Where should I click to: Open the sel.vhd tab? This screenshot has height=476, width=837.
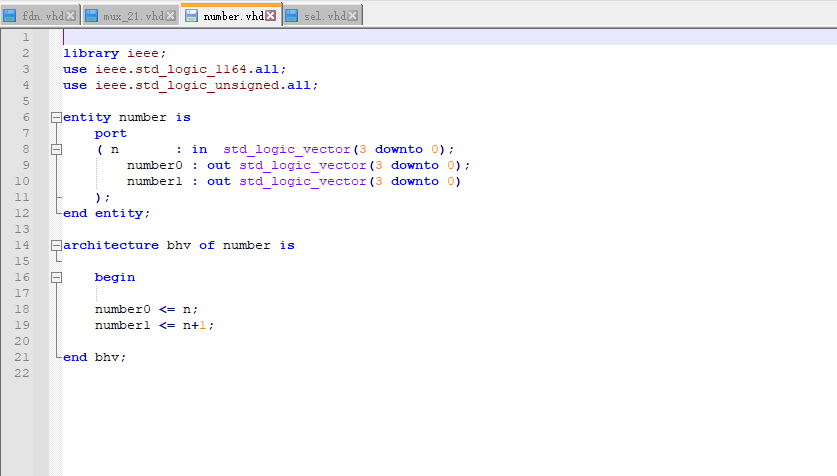tap(322, 15)
